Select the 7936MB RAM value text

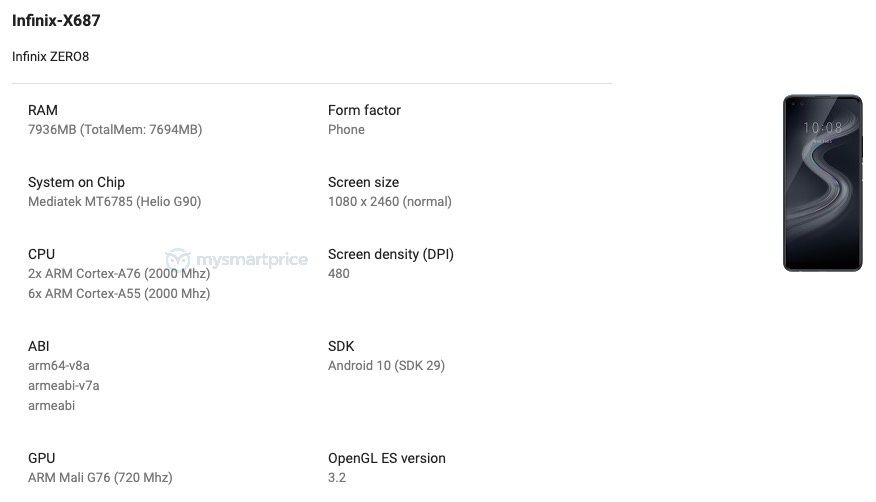coord(115,130)
